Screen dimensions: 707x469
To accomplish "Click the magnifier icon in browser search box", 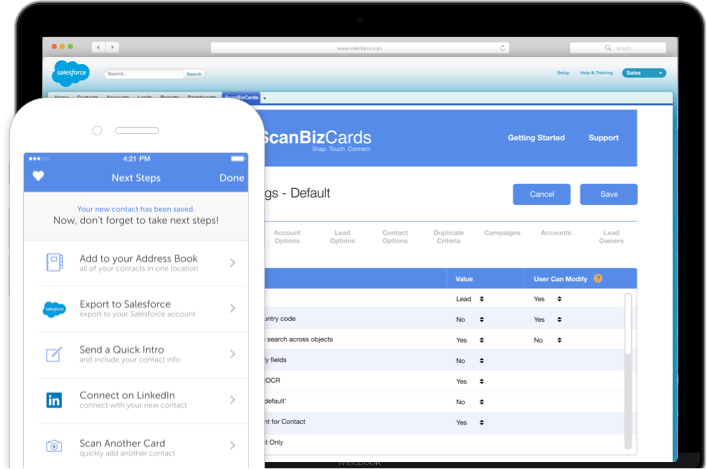I will 608,48.
